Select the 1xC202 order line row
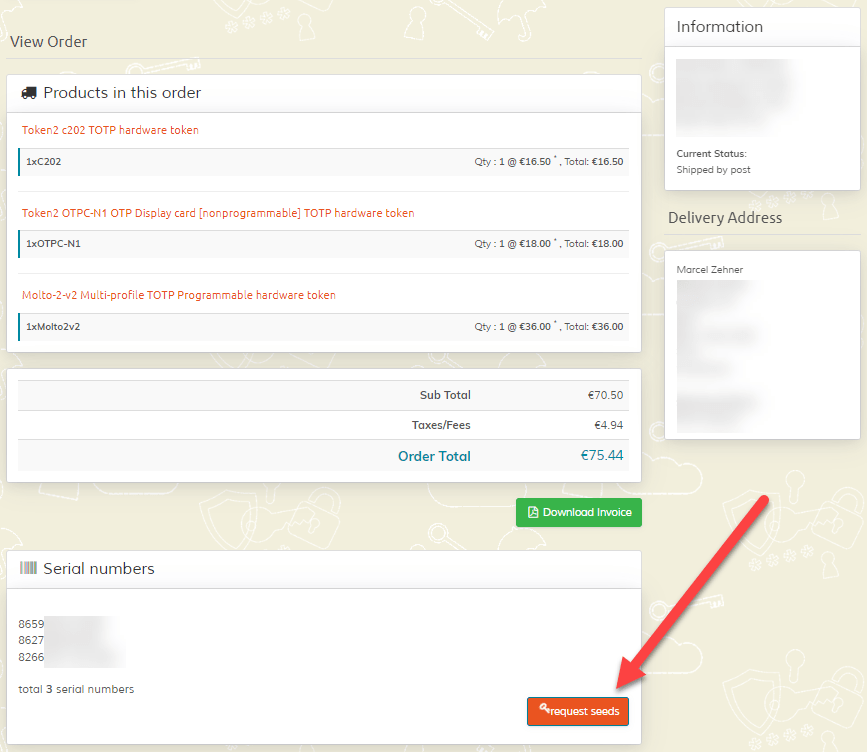The height and width of the screenshot is (752, 867). [x=323, y=161]
